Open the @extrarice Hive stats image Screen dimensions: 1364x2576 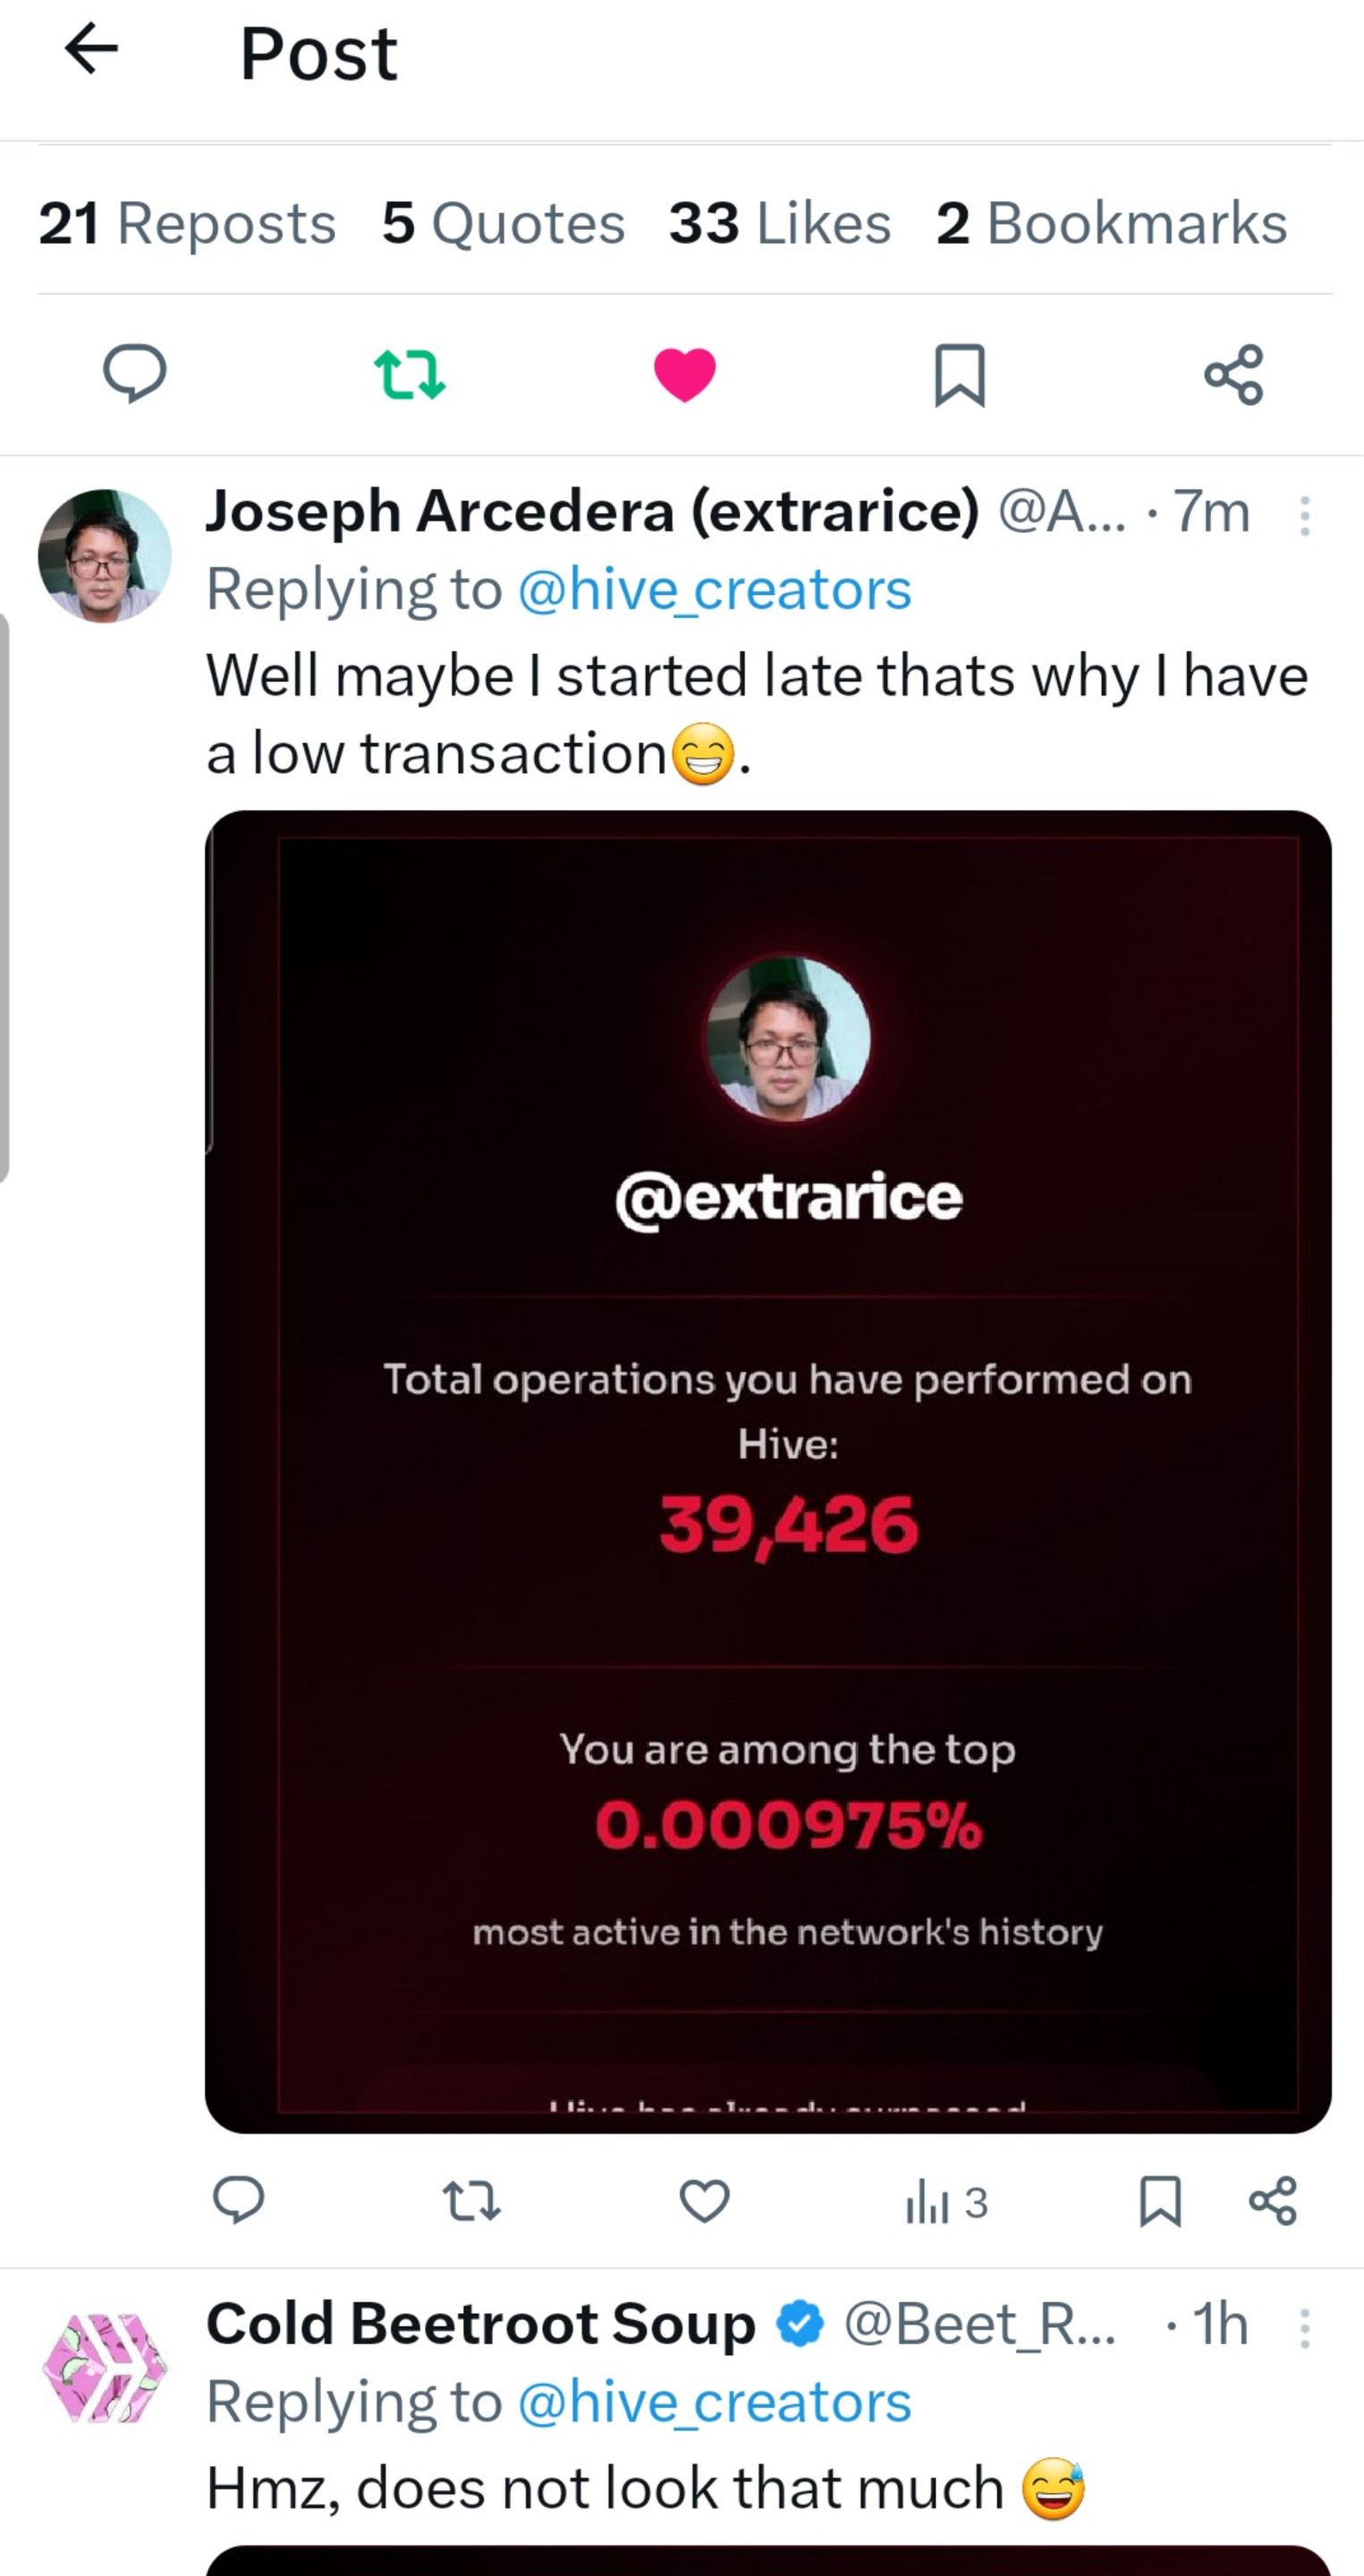(768, 1470)
